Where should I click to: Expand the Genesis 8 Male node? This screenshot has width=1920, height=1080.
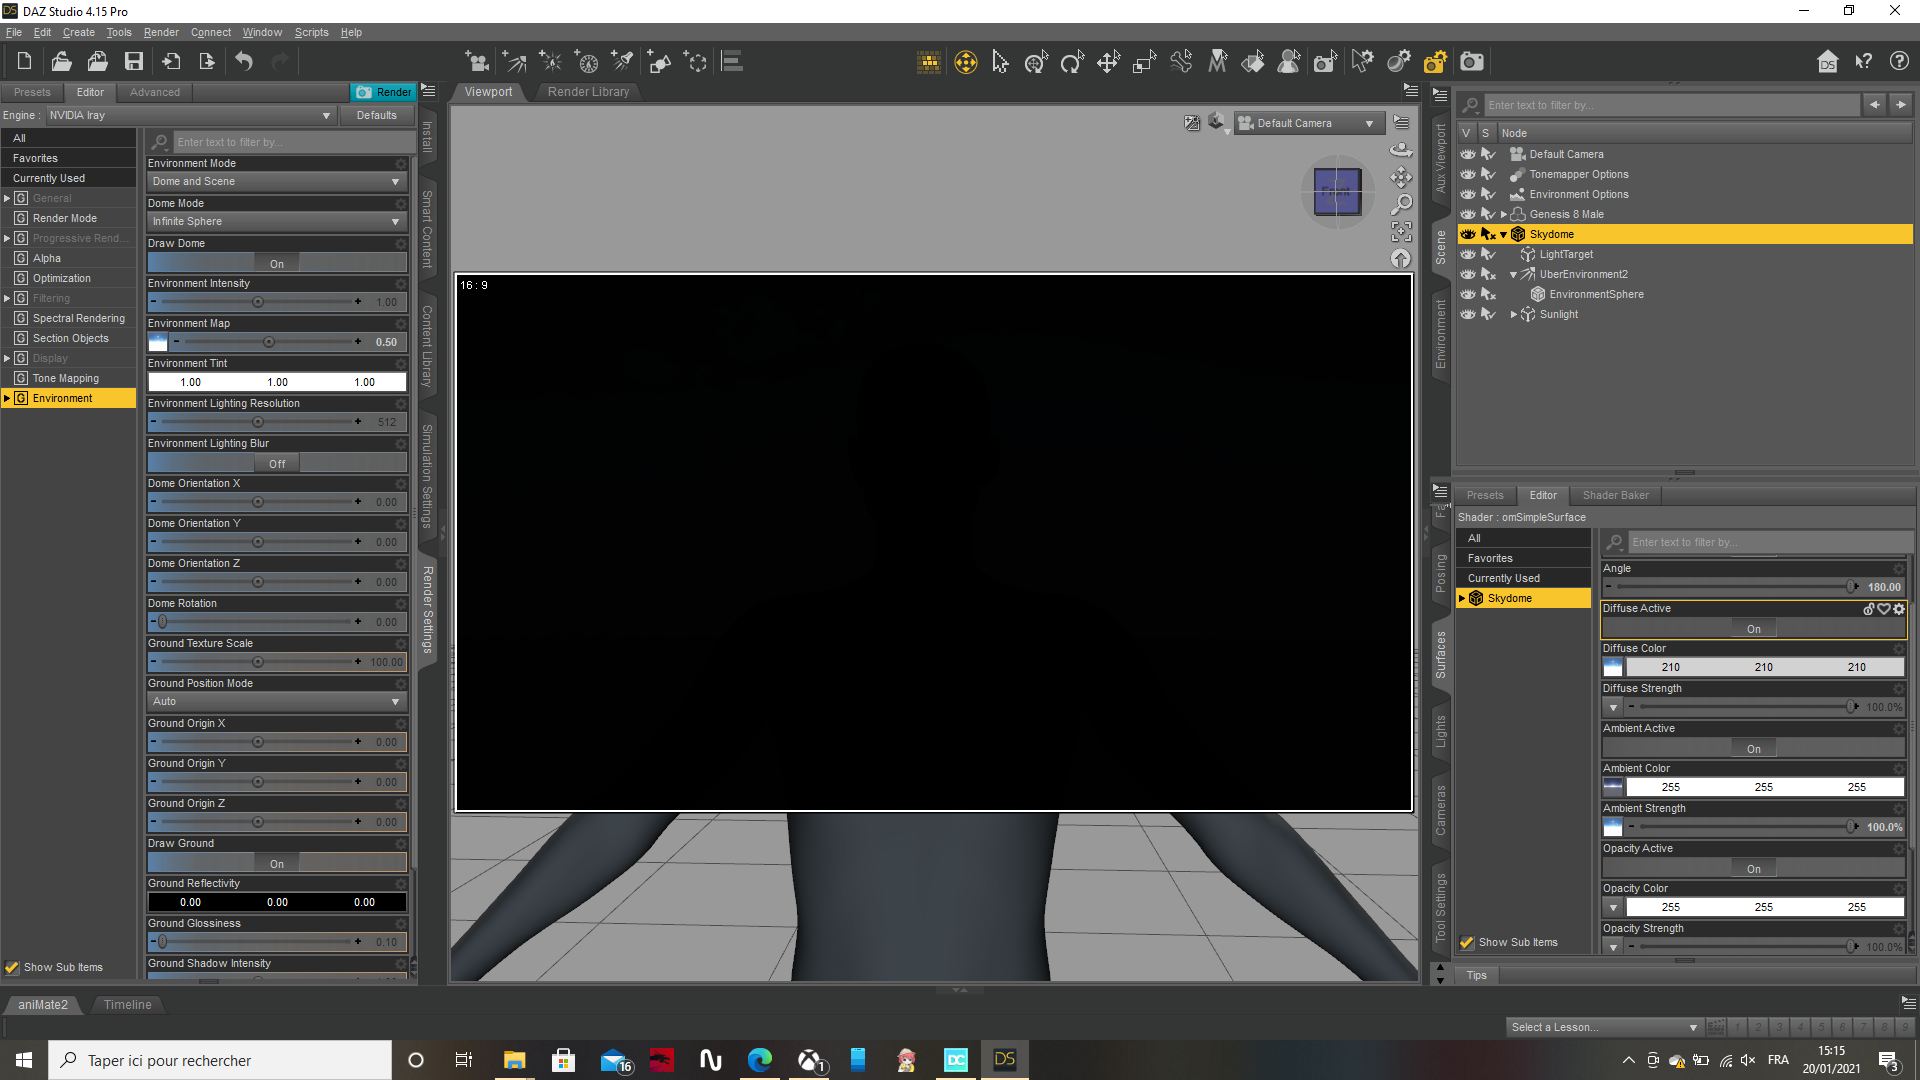click(x=1503, y=214)
